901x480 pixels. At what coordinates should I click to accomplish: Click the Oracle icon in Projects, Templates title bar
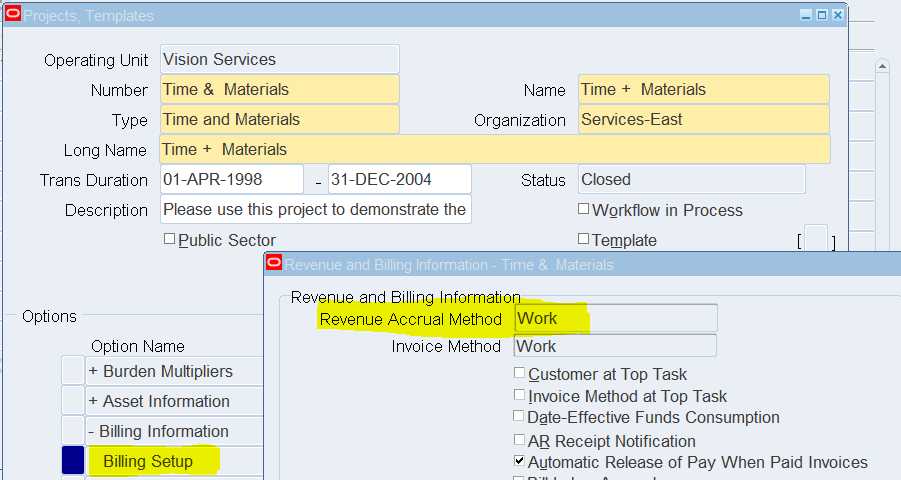[x=13, y=13]
